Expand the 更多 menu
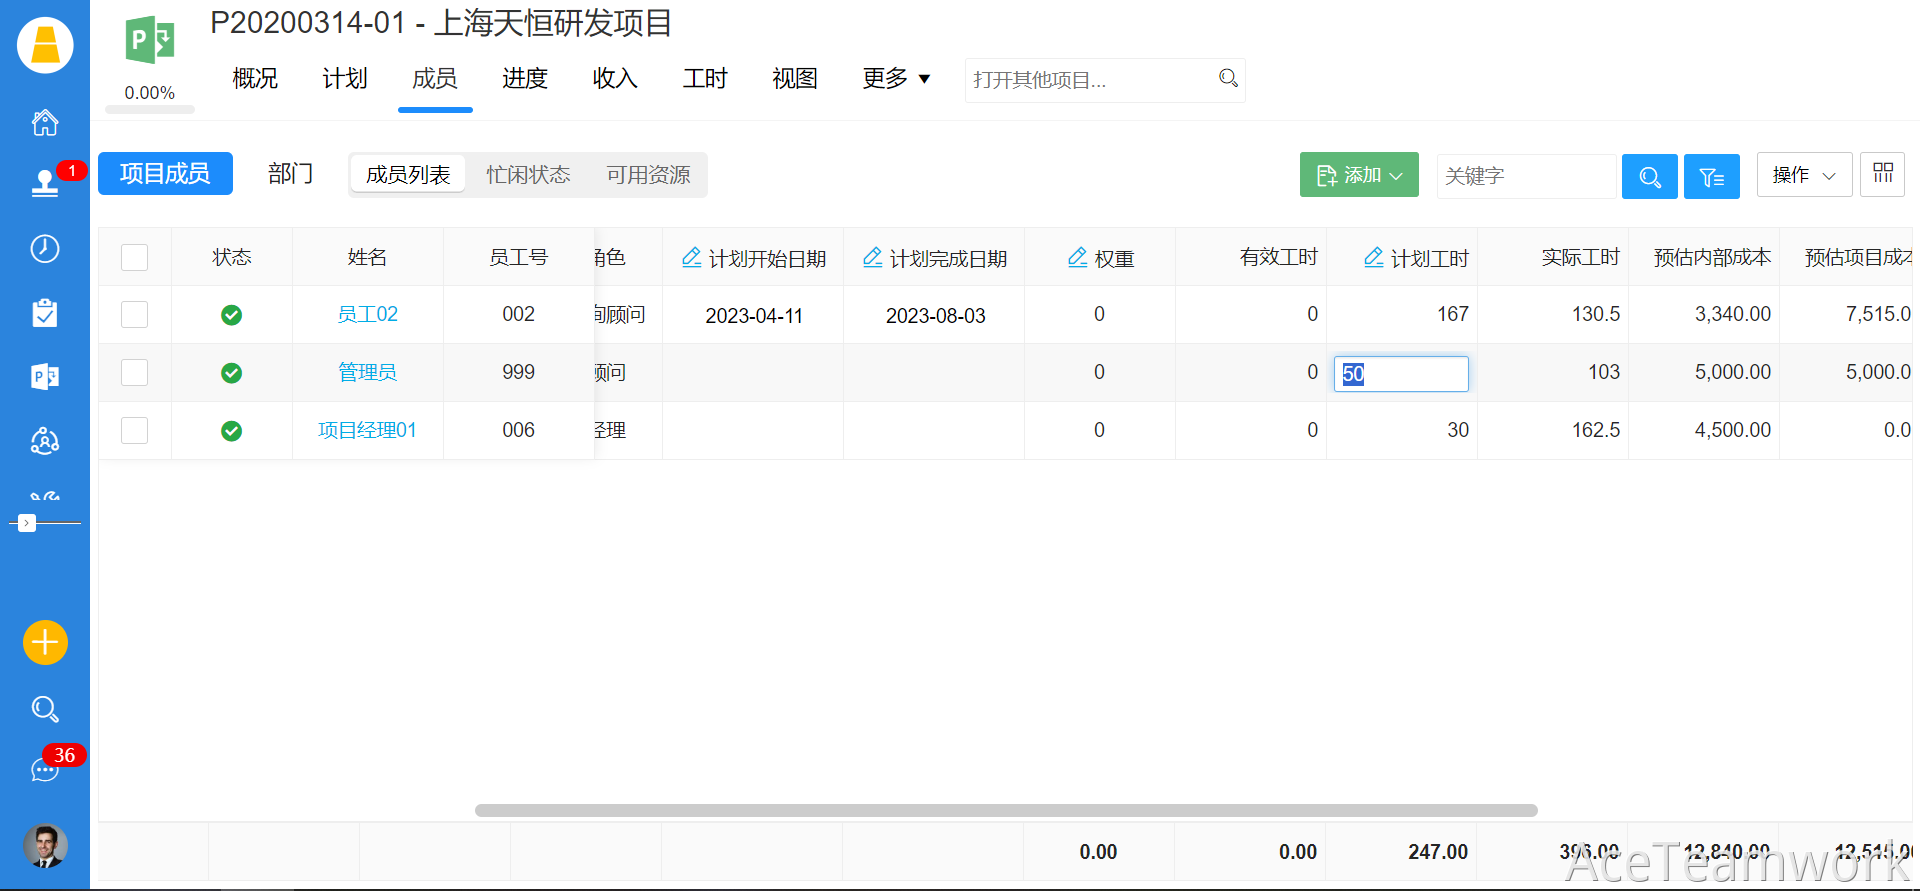 click(896, 79)
